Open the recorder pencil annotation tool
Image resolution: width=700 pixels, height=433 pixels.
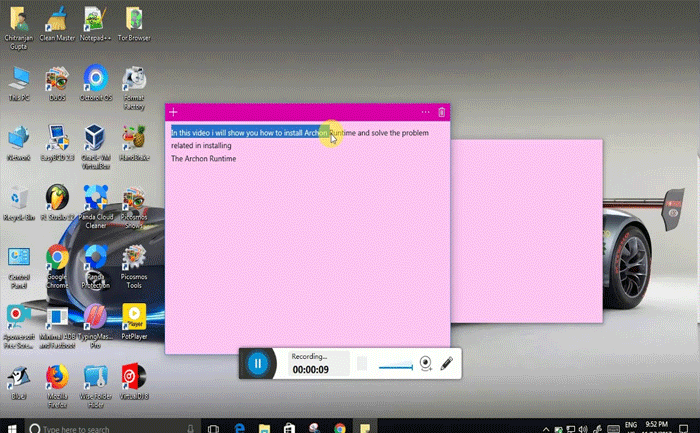pos(446,363)
